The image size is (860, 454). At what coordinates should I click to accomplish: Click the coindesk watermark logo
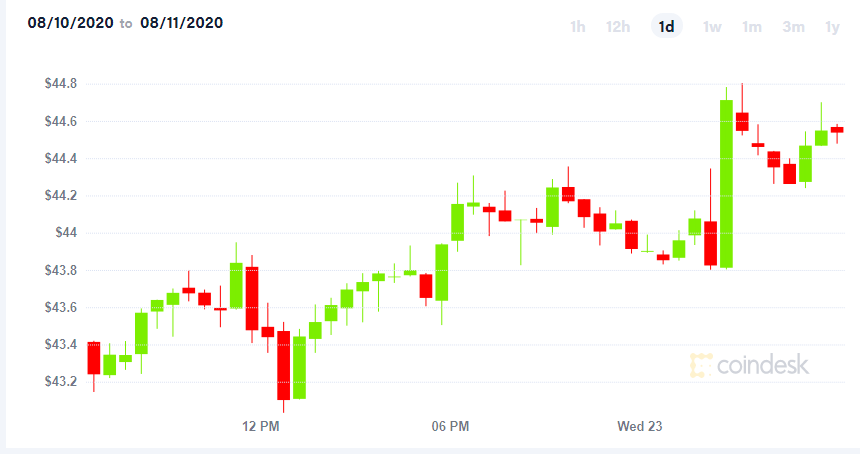[x=749, y=365]
